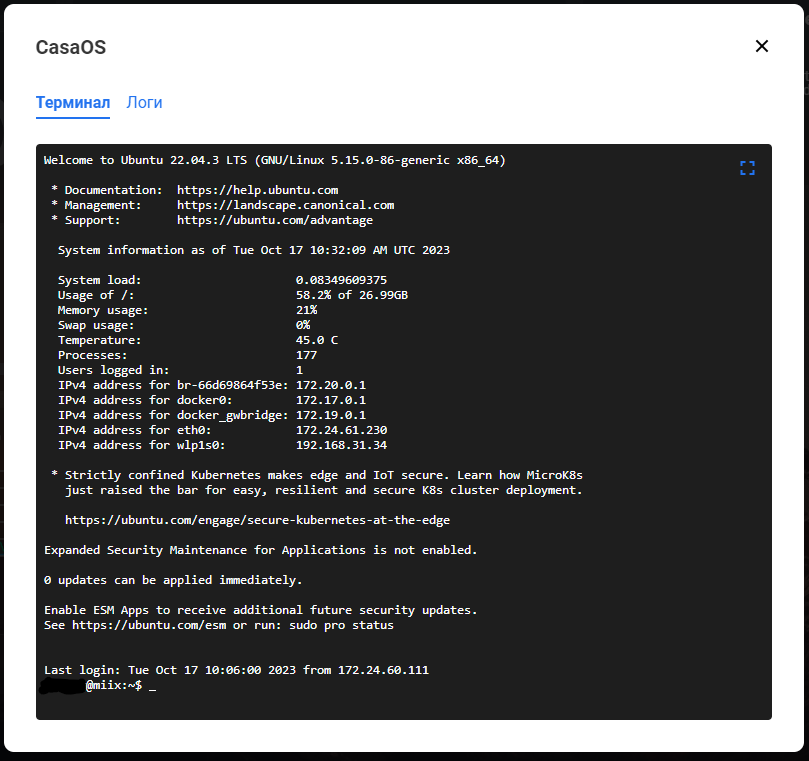Screen dimensions: 809x761
Task: Click the system load value
Action: click(x=341, y=280)
